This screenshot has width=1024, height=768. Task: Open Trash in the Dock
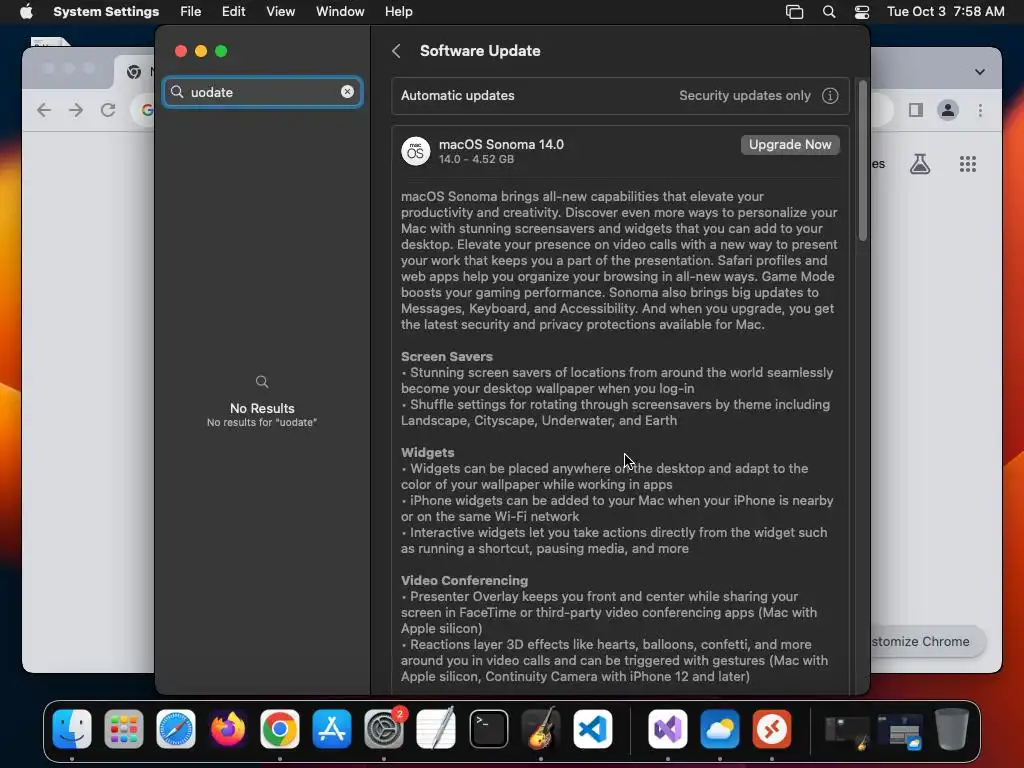(x=952, y=729)
